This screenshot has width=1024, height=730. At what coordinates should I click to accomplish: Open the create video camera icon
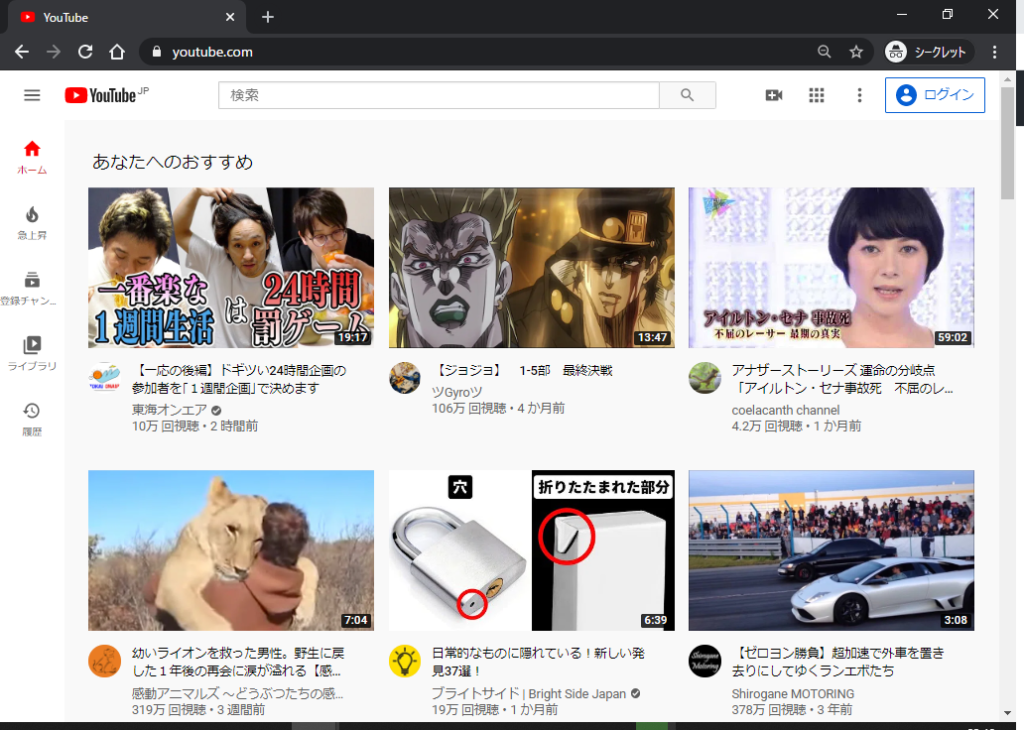pos(773,95)
